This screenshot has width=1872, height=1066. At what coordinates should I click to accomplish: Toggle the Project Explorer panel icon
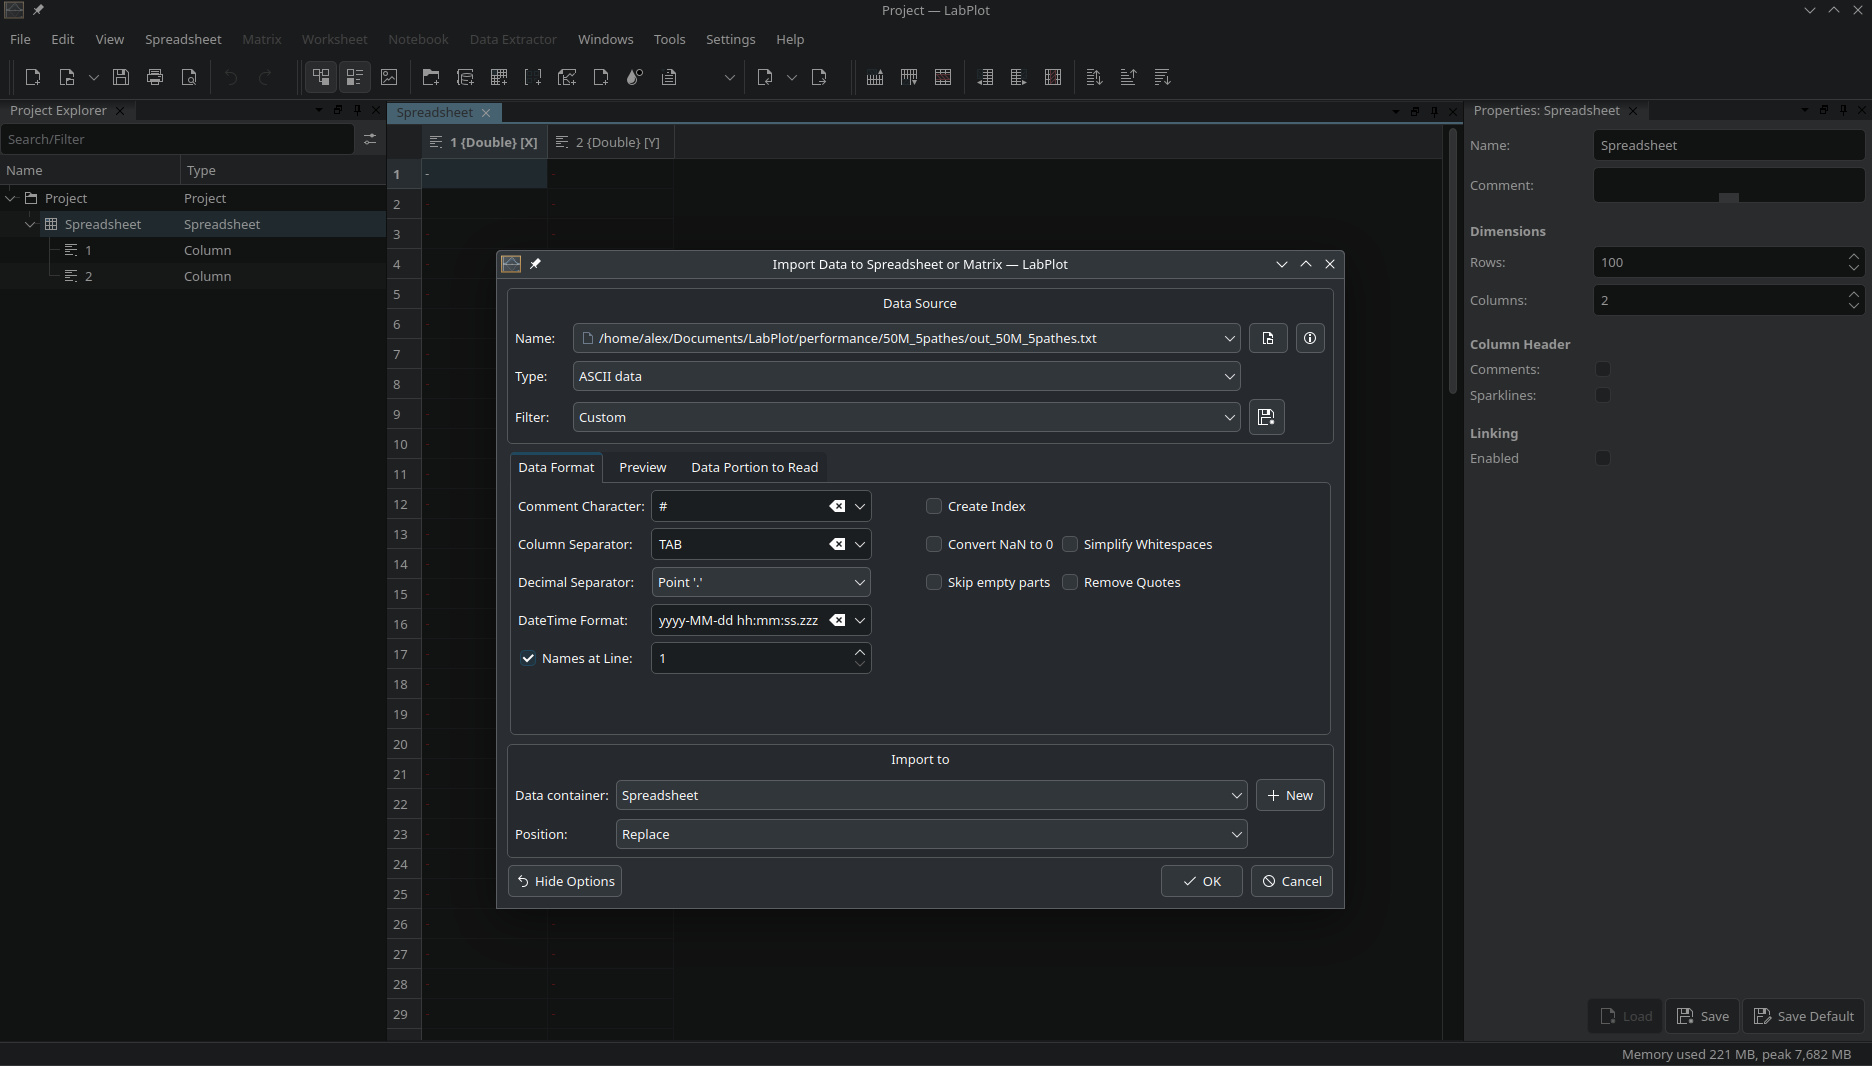point(320,77)
